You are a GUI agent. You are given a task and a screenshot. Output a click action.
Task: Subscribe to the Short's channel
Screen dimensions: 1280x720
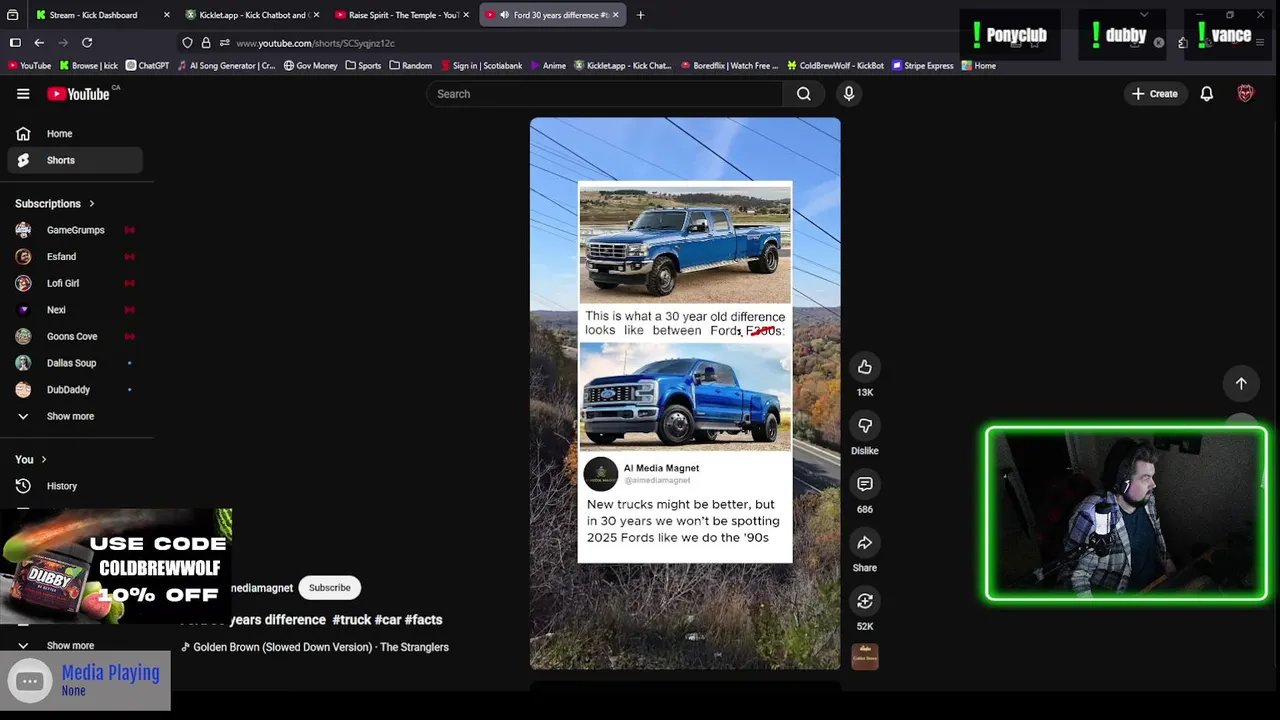point(329,588)
